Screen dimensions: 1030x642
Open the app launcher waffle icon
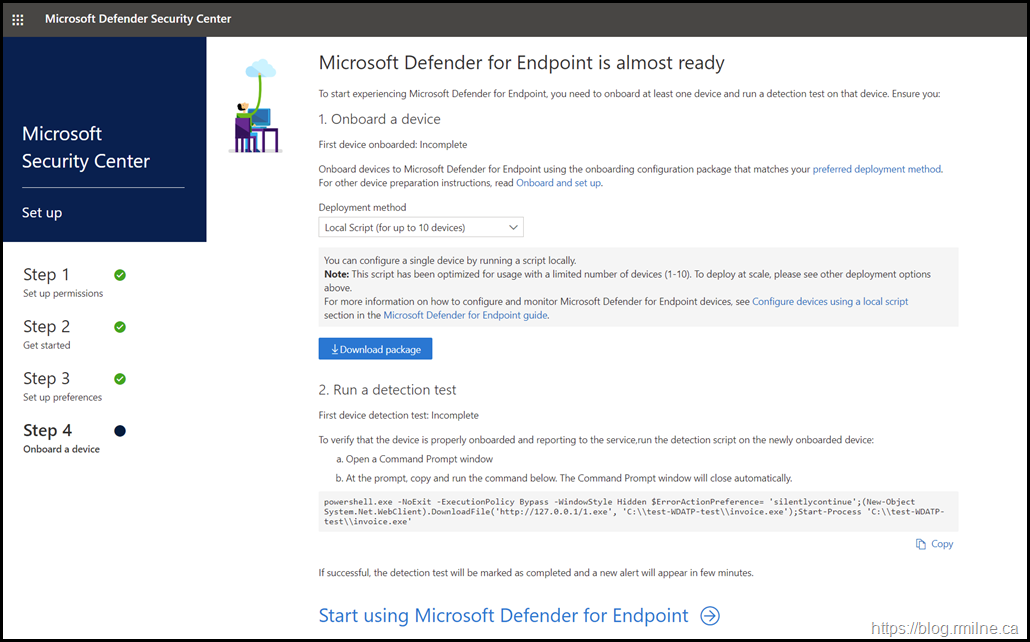[x=18, y=19]
